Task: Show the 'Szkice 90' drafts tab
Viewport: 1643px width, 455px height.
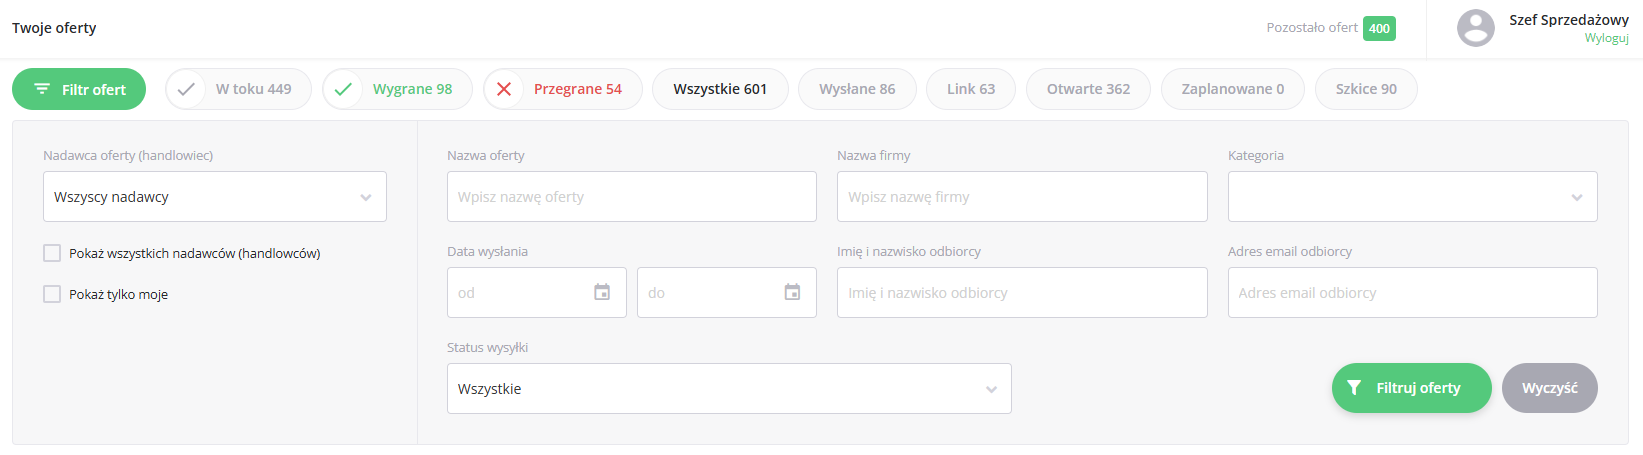Action: click(1366, 89)
